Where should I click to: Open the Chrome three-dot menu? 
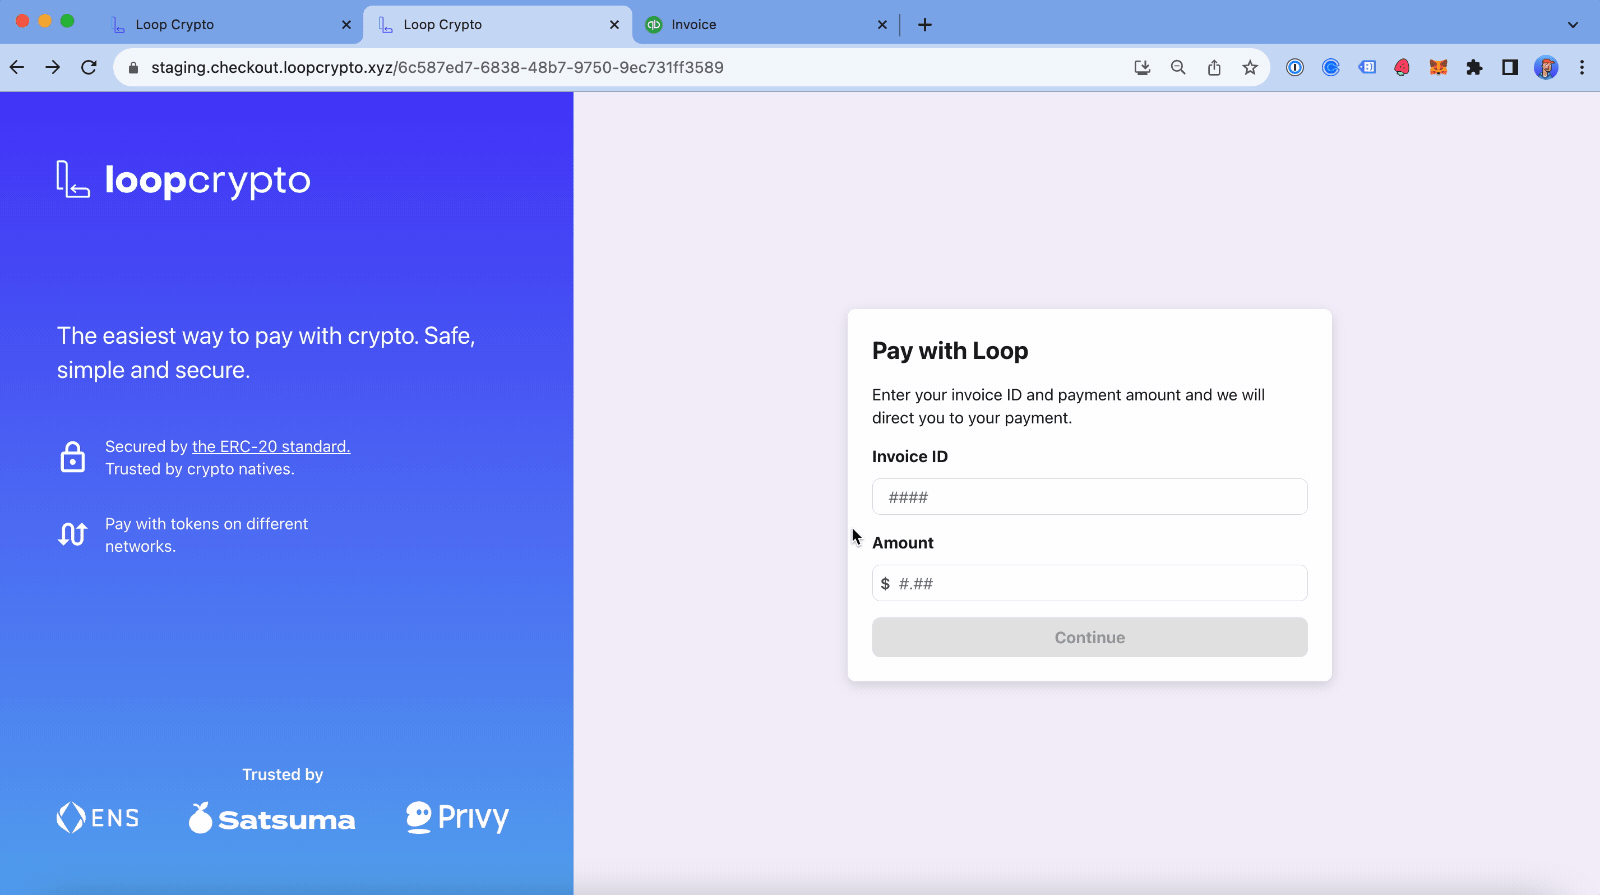coord(1582,67)
